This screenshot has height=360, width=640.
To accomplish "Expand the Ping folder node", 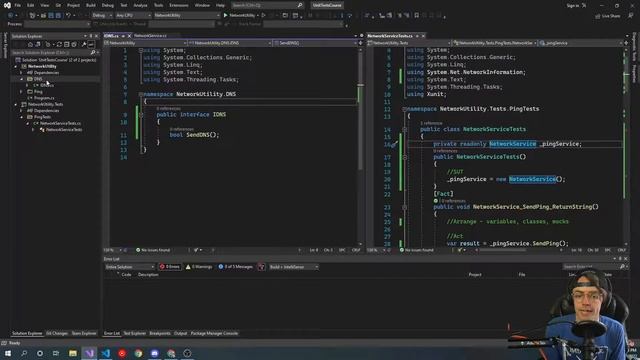I will 22,91.
